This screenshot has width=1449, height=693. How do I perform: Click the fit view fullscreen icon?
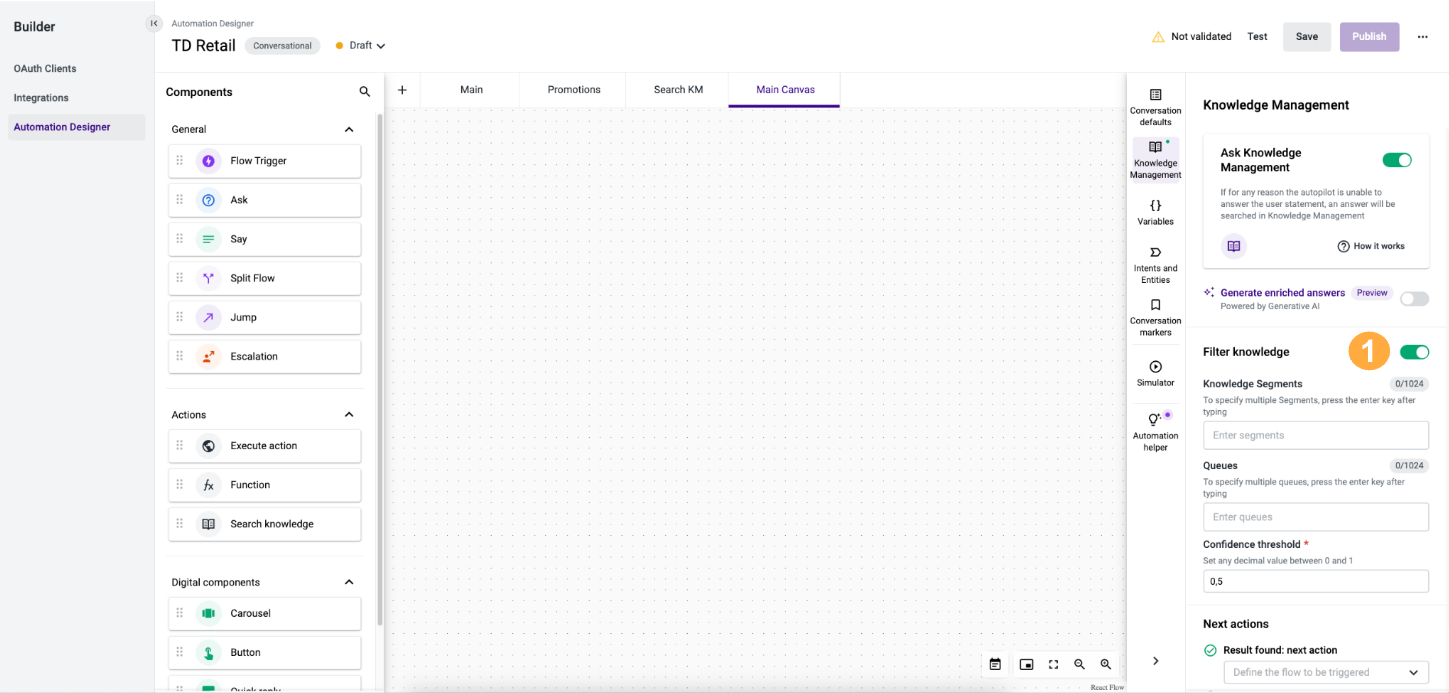tap(1053, 664)
